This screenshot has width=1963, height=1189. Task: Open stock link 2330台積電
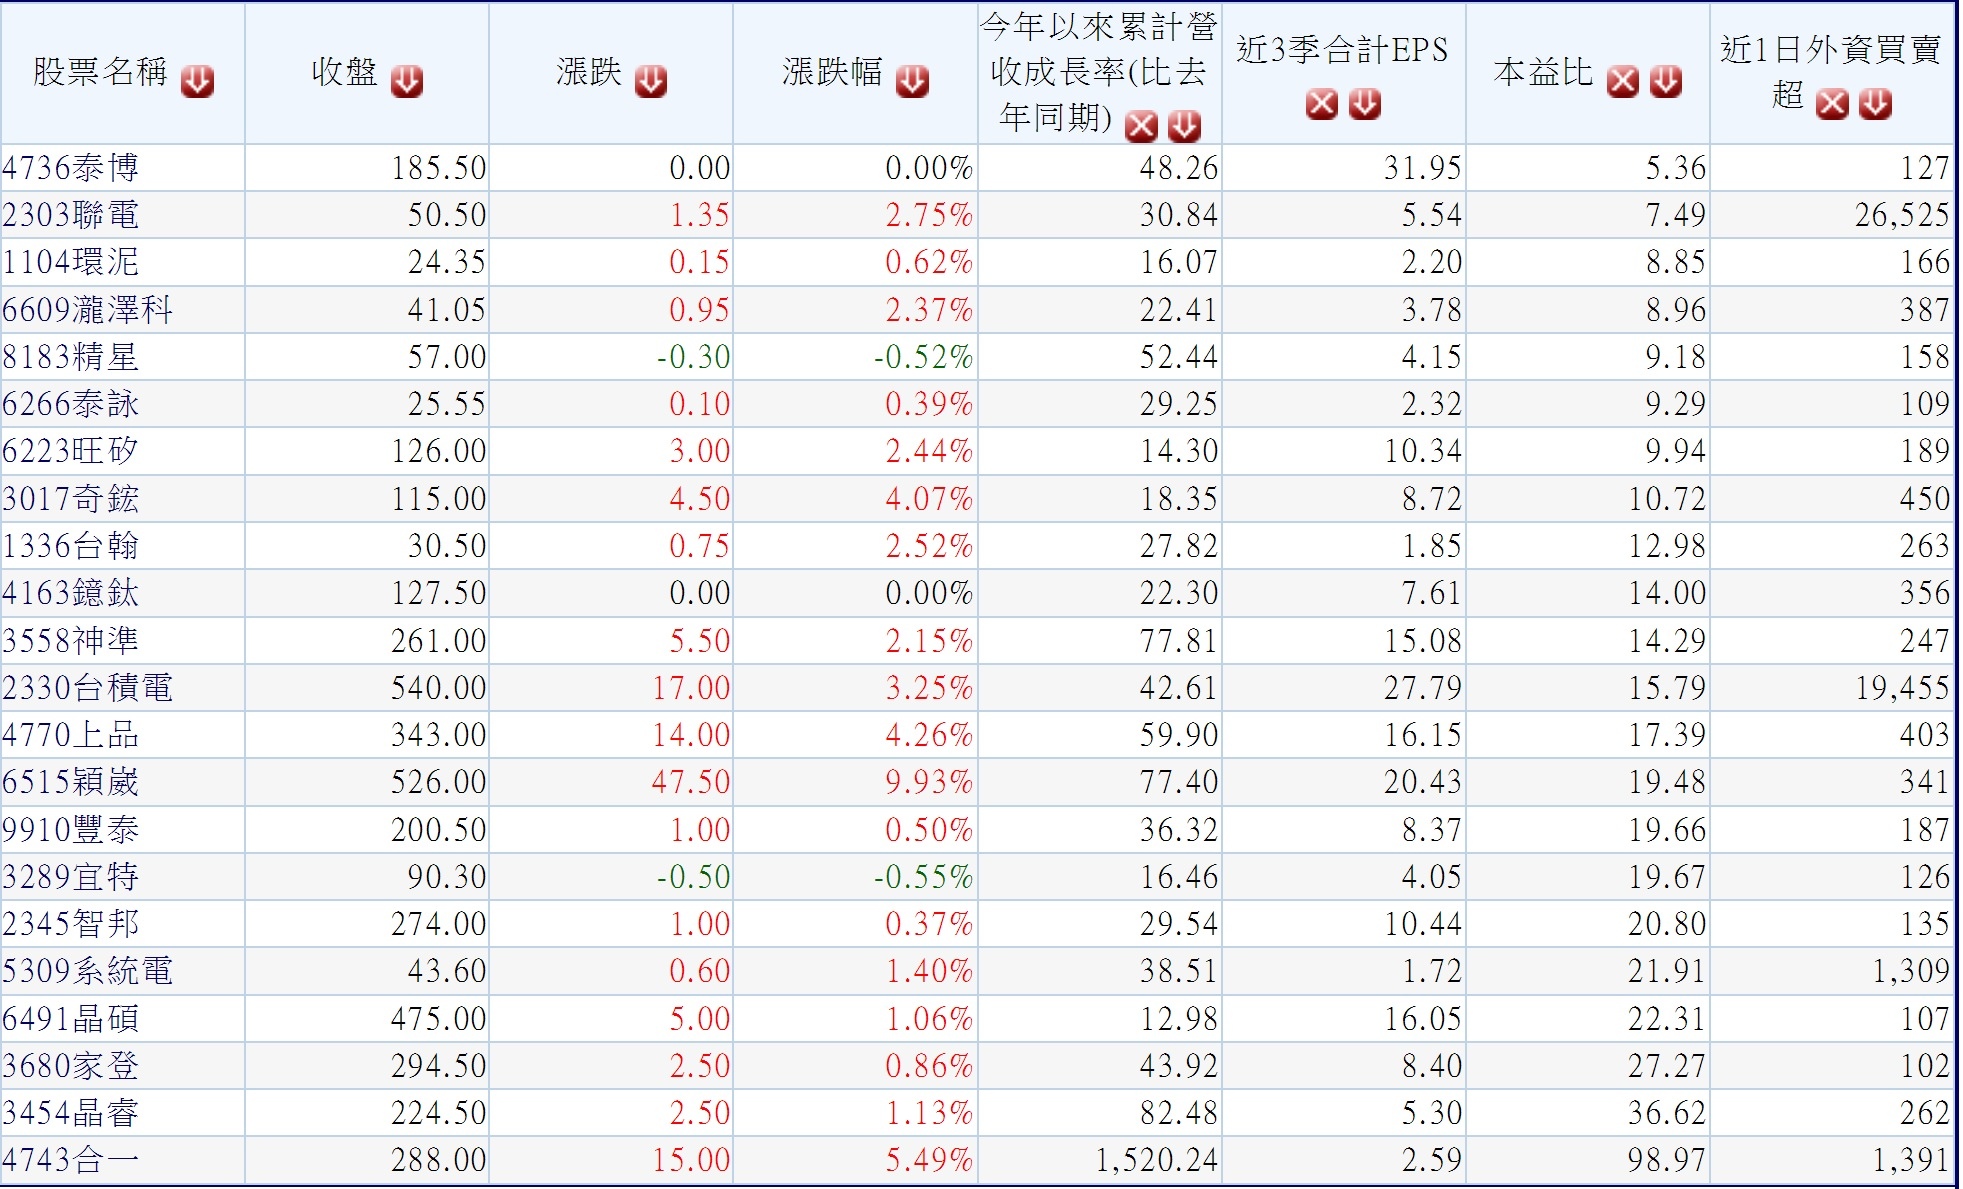(88, 688)
